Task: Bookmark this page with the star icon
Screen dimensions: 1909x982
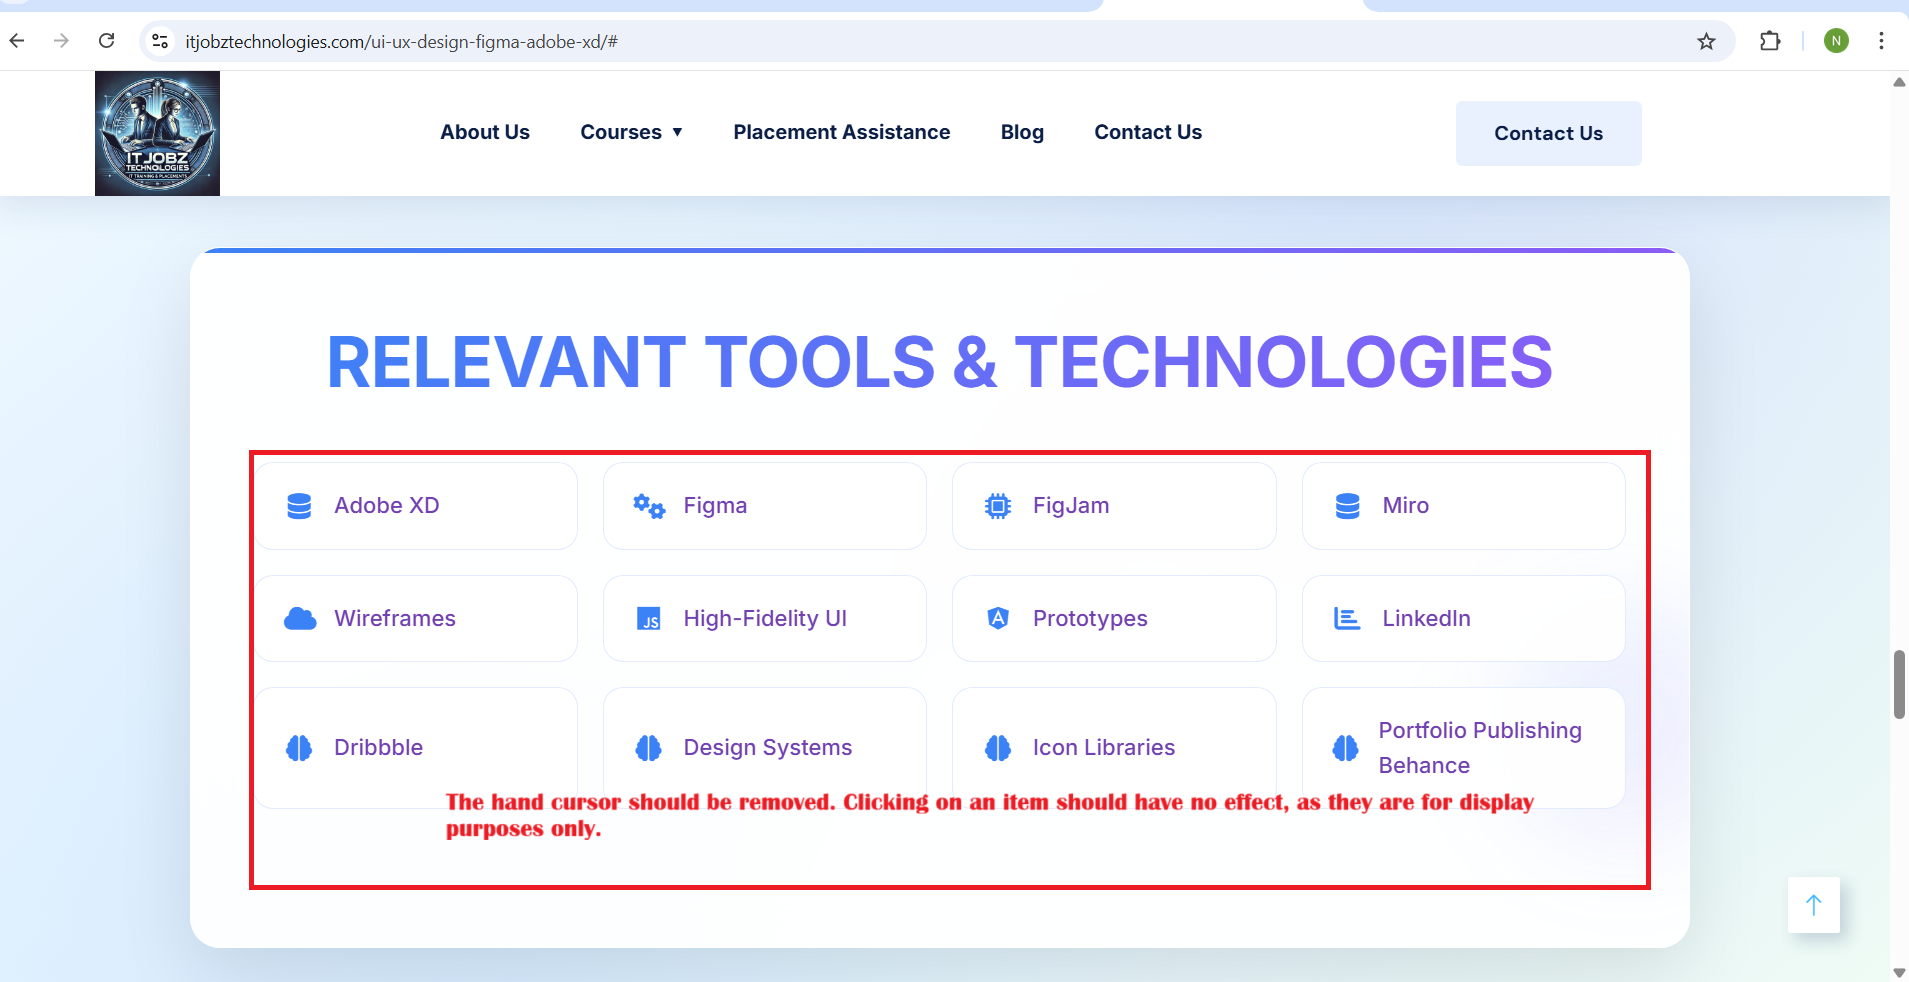Action: tap(1706, 41)
